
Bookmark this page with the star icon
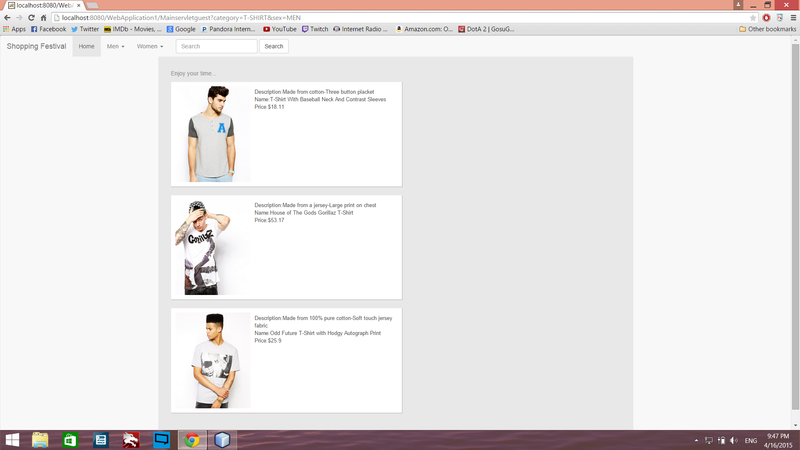point(753,18)
